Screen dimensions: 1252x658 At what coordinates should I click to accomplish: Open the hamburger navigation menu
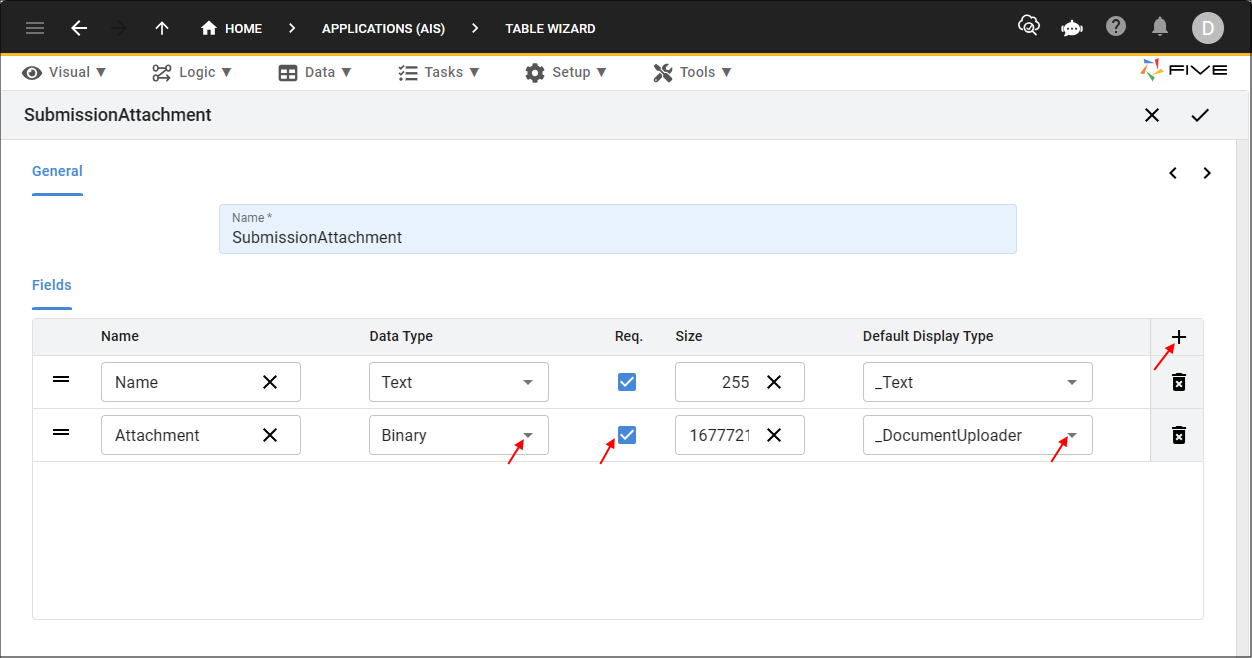pos(35,28)
